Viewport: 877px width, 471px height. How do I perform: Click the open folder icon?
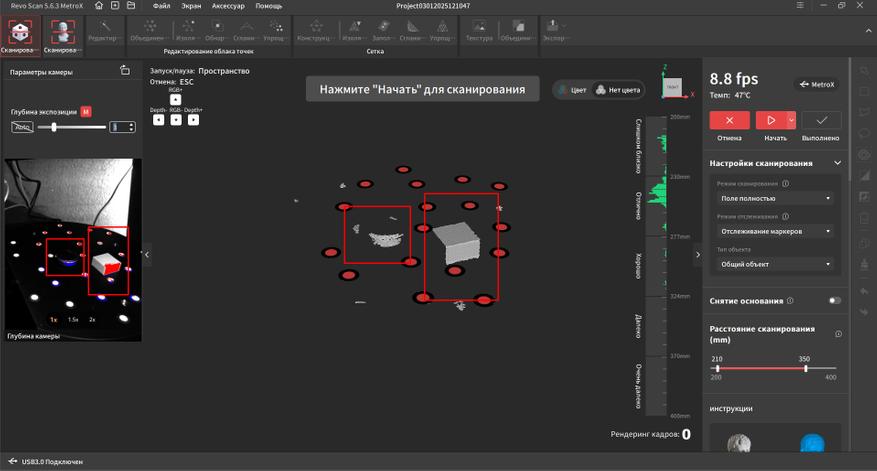133,6
